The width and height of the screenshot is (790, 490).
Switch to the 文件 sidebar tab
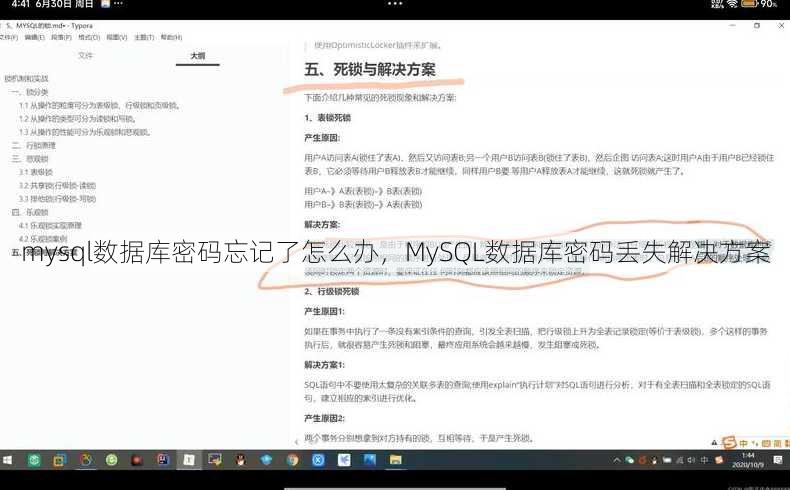[x=86, y=55]
